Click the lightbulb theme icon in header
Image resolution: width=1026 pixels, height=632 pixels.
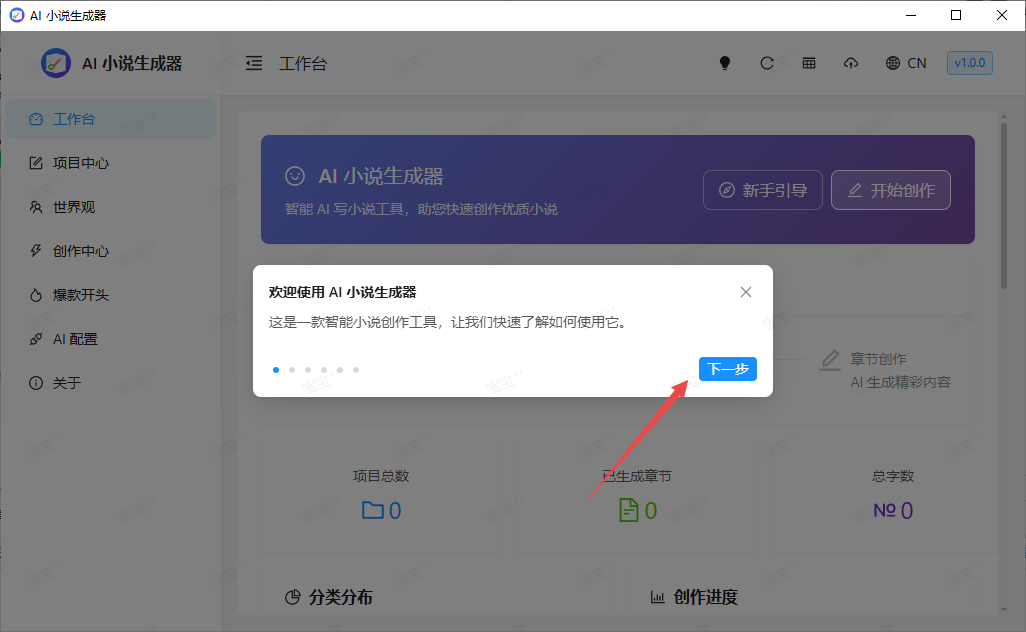pos(725,63)
